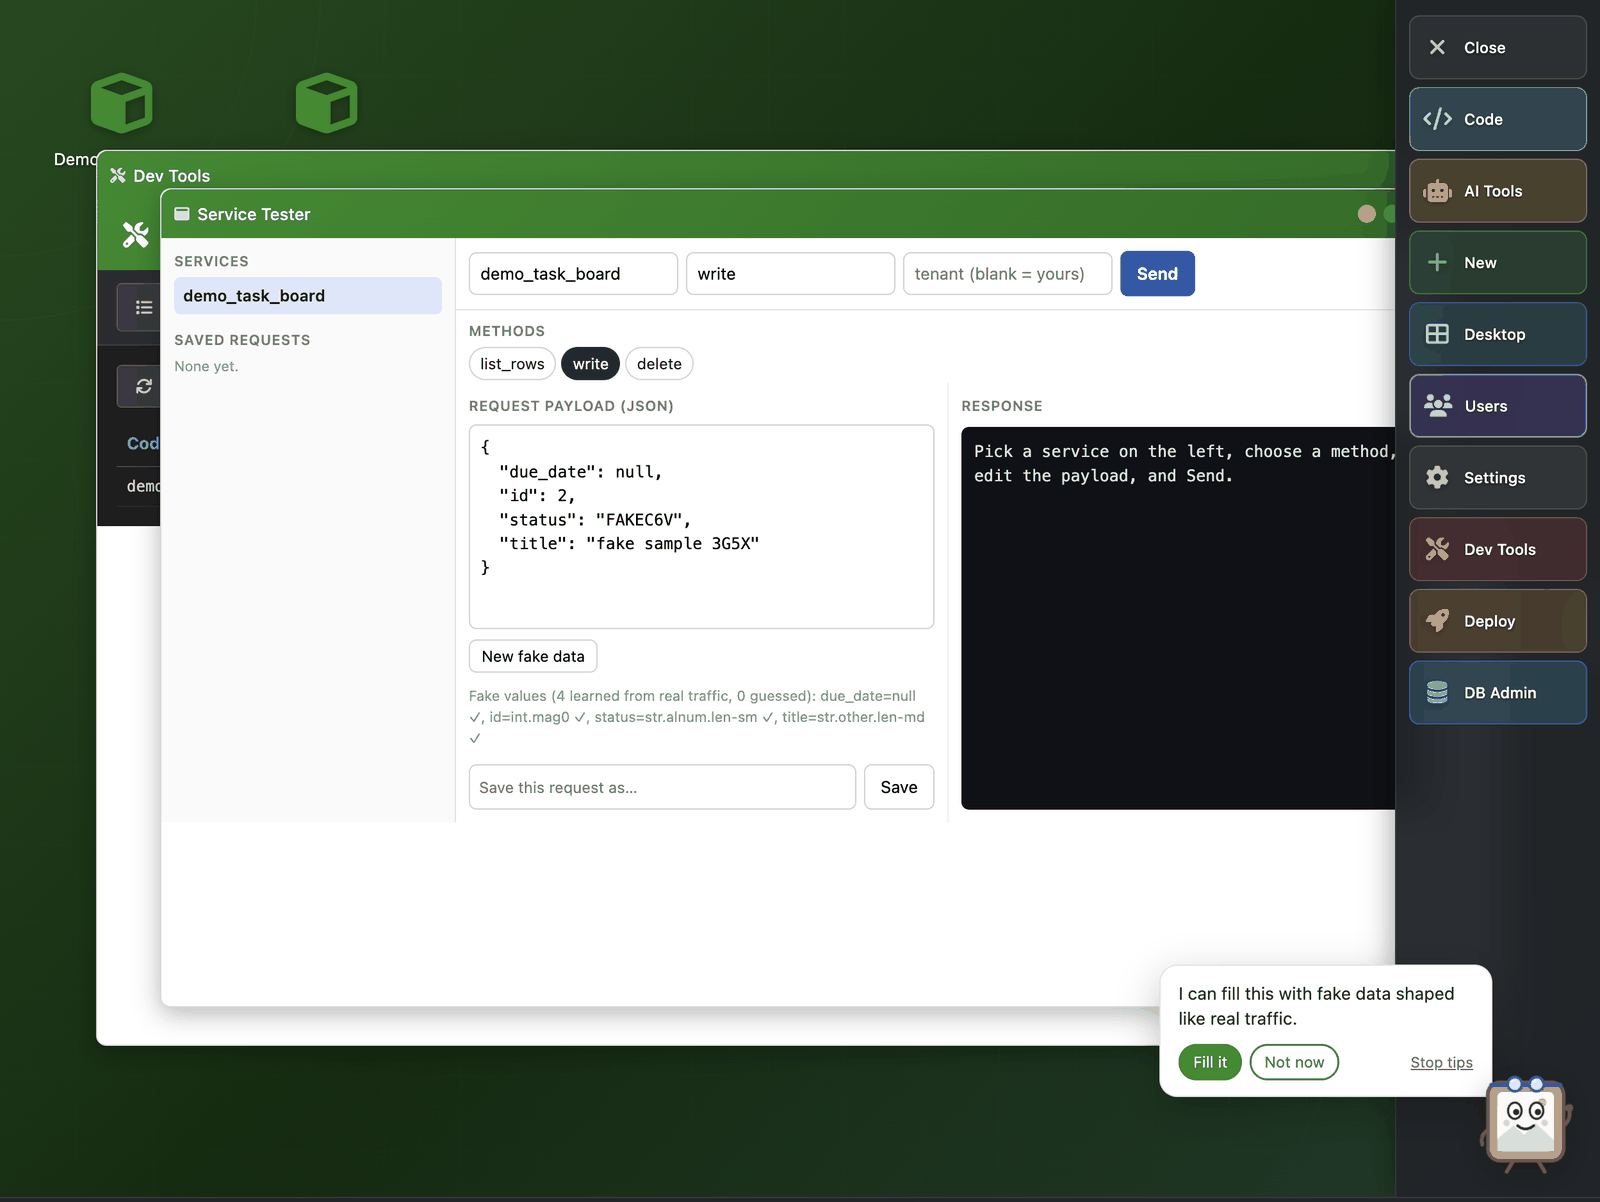Screen dimensions: 1600x1202
Task: Click the list icon in Dev Tools window
Action: 144,307
